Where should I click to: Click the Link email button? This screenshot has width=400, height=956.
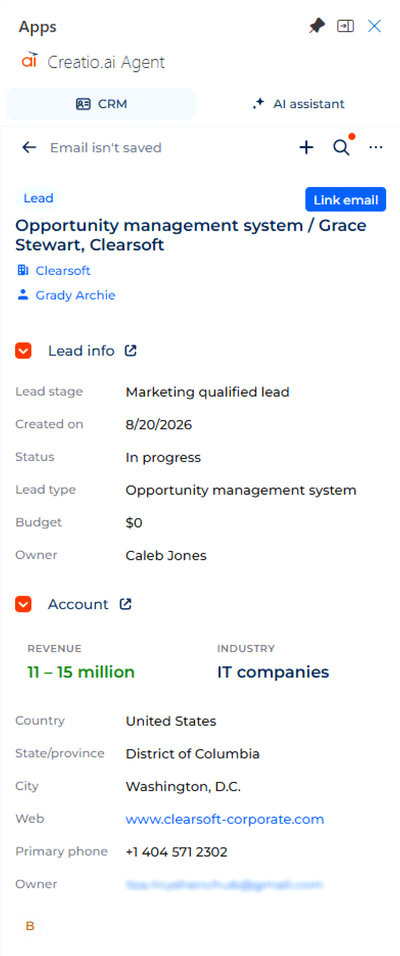(x=346, y=199)
